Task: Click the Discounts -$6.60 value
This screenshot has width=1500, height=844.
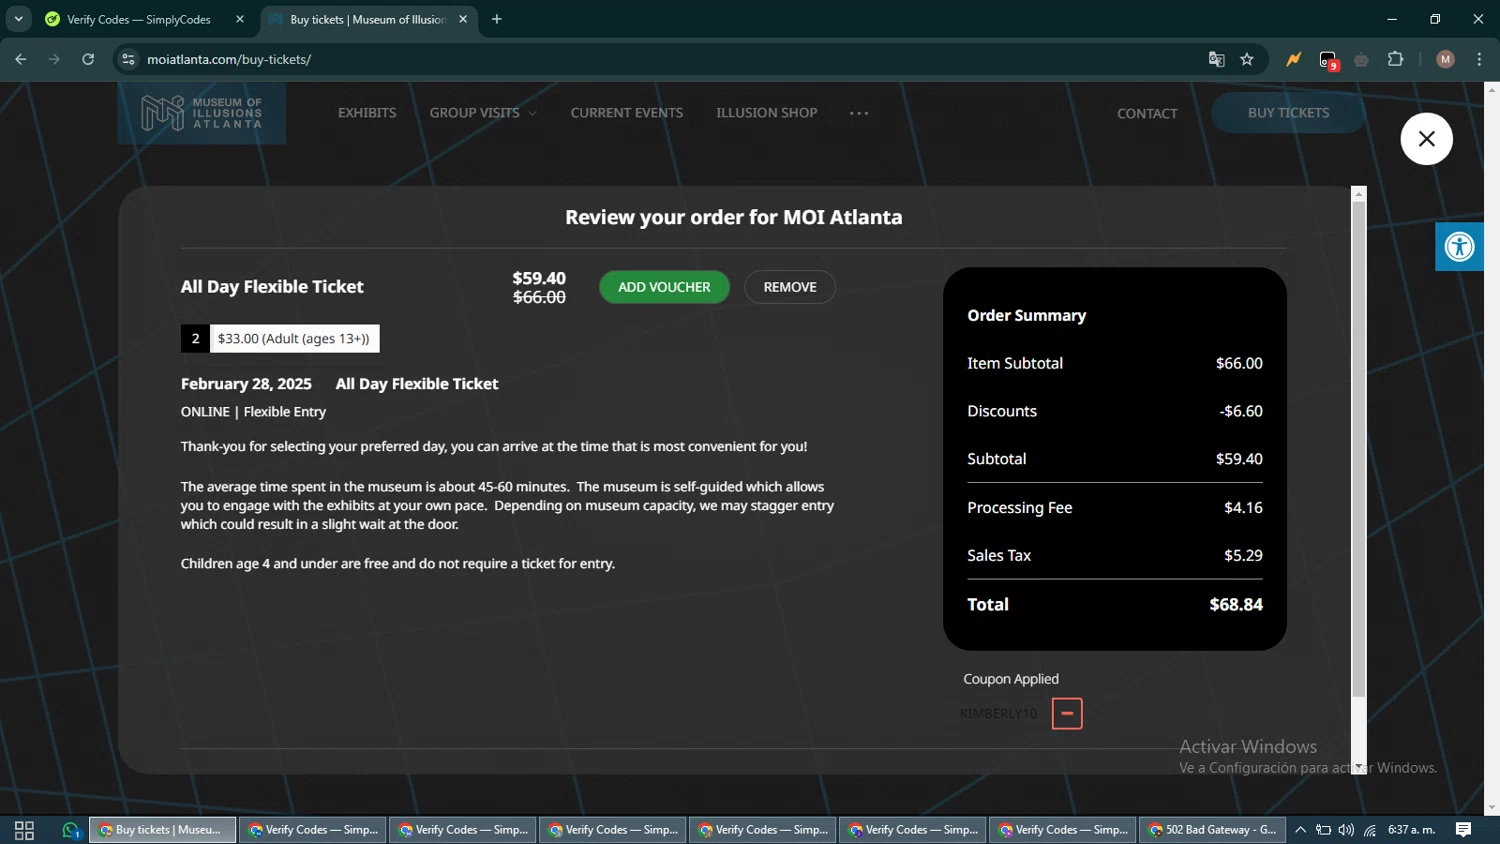Action: [x=1241, y=412]
